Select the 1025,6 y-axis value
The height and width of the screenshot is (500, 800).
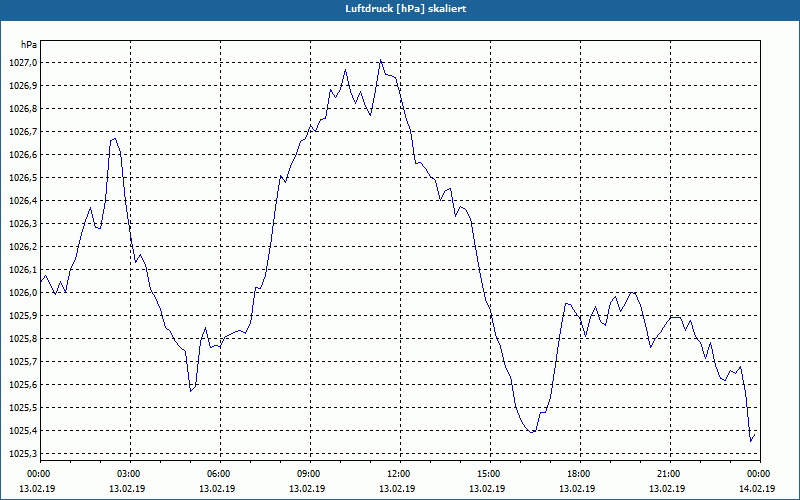tap(23, 385)
